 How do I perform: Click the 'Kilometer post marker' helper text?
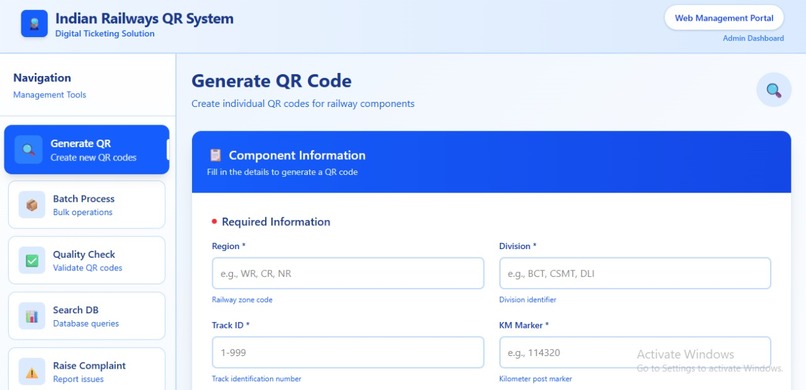(536, 379)
